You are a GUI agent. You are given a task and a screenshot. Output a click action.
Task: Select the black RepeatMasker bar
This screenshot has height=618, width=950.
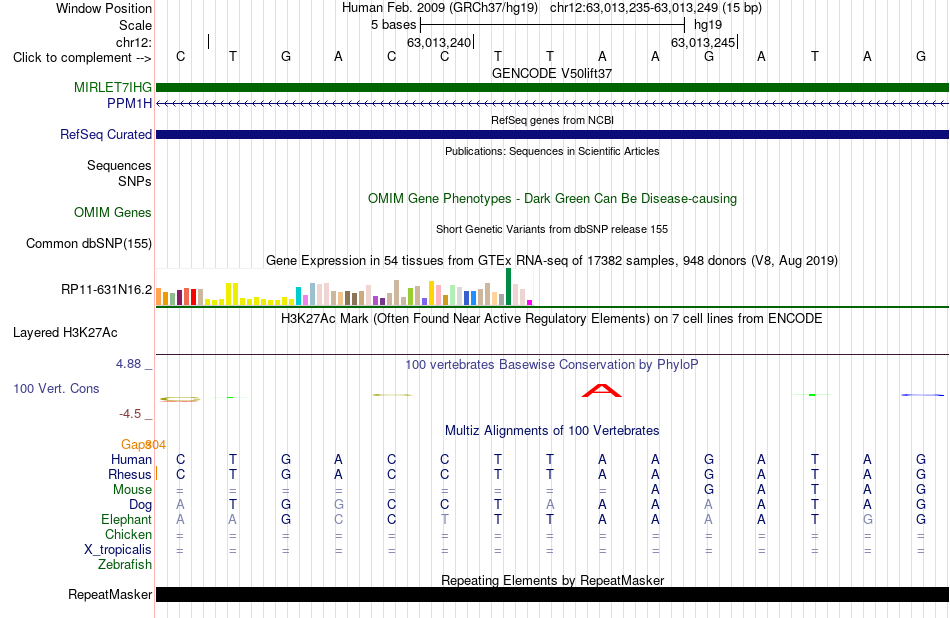[552, 594]
